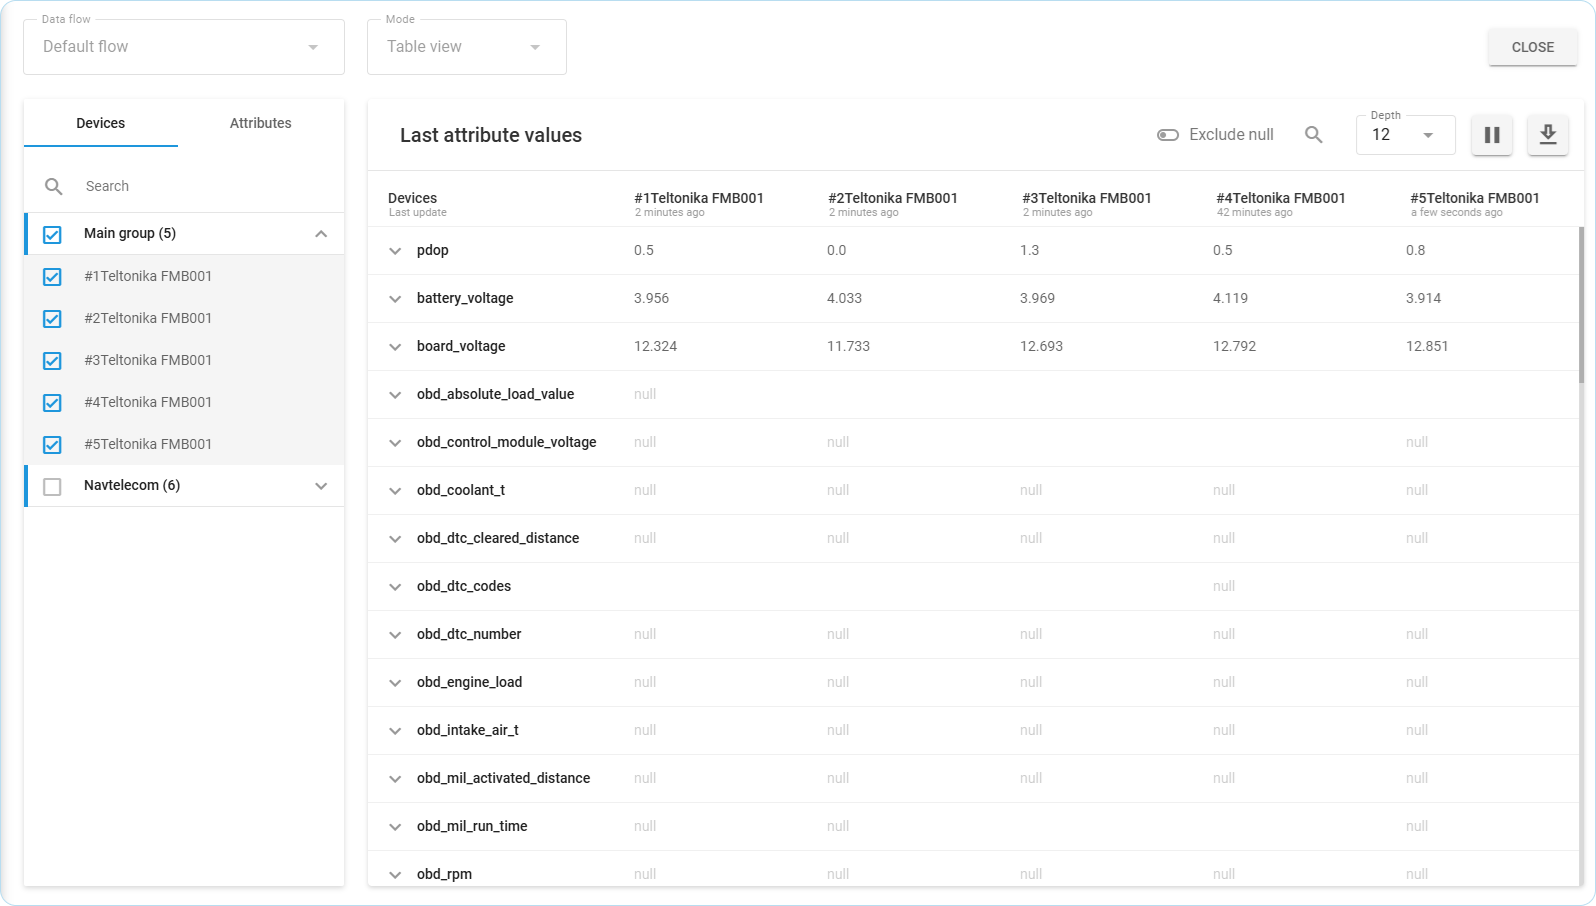
Task: Expand the pdop attribute row chevron
Action: coord(395,251)
